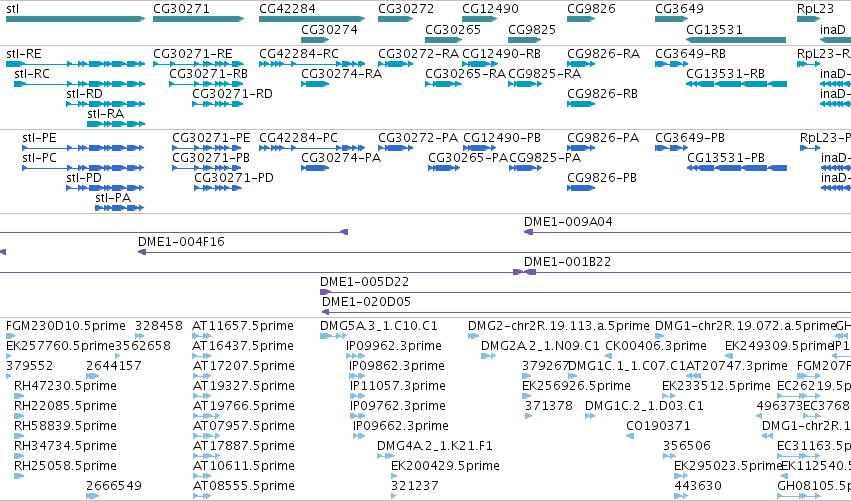
Task: Select the CG12490-RB transcript
Action: click(480, 64)
